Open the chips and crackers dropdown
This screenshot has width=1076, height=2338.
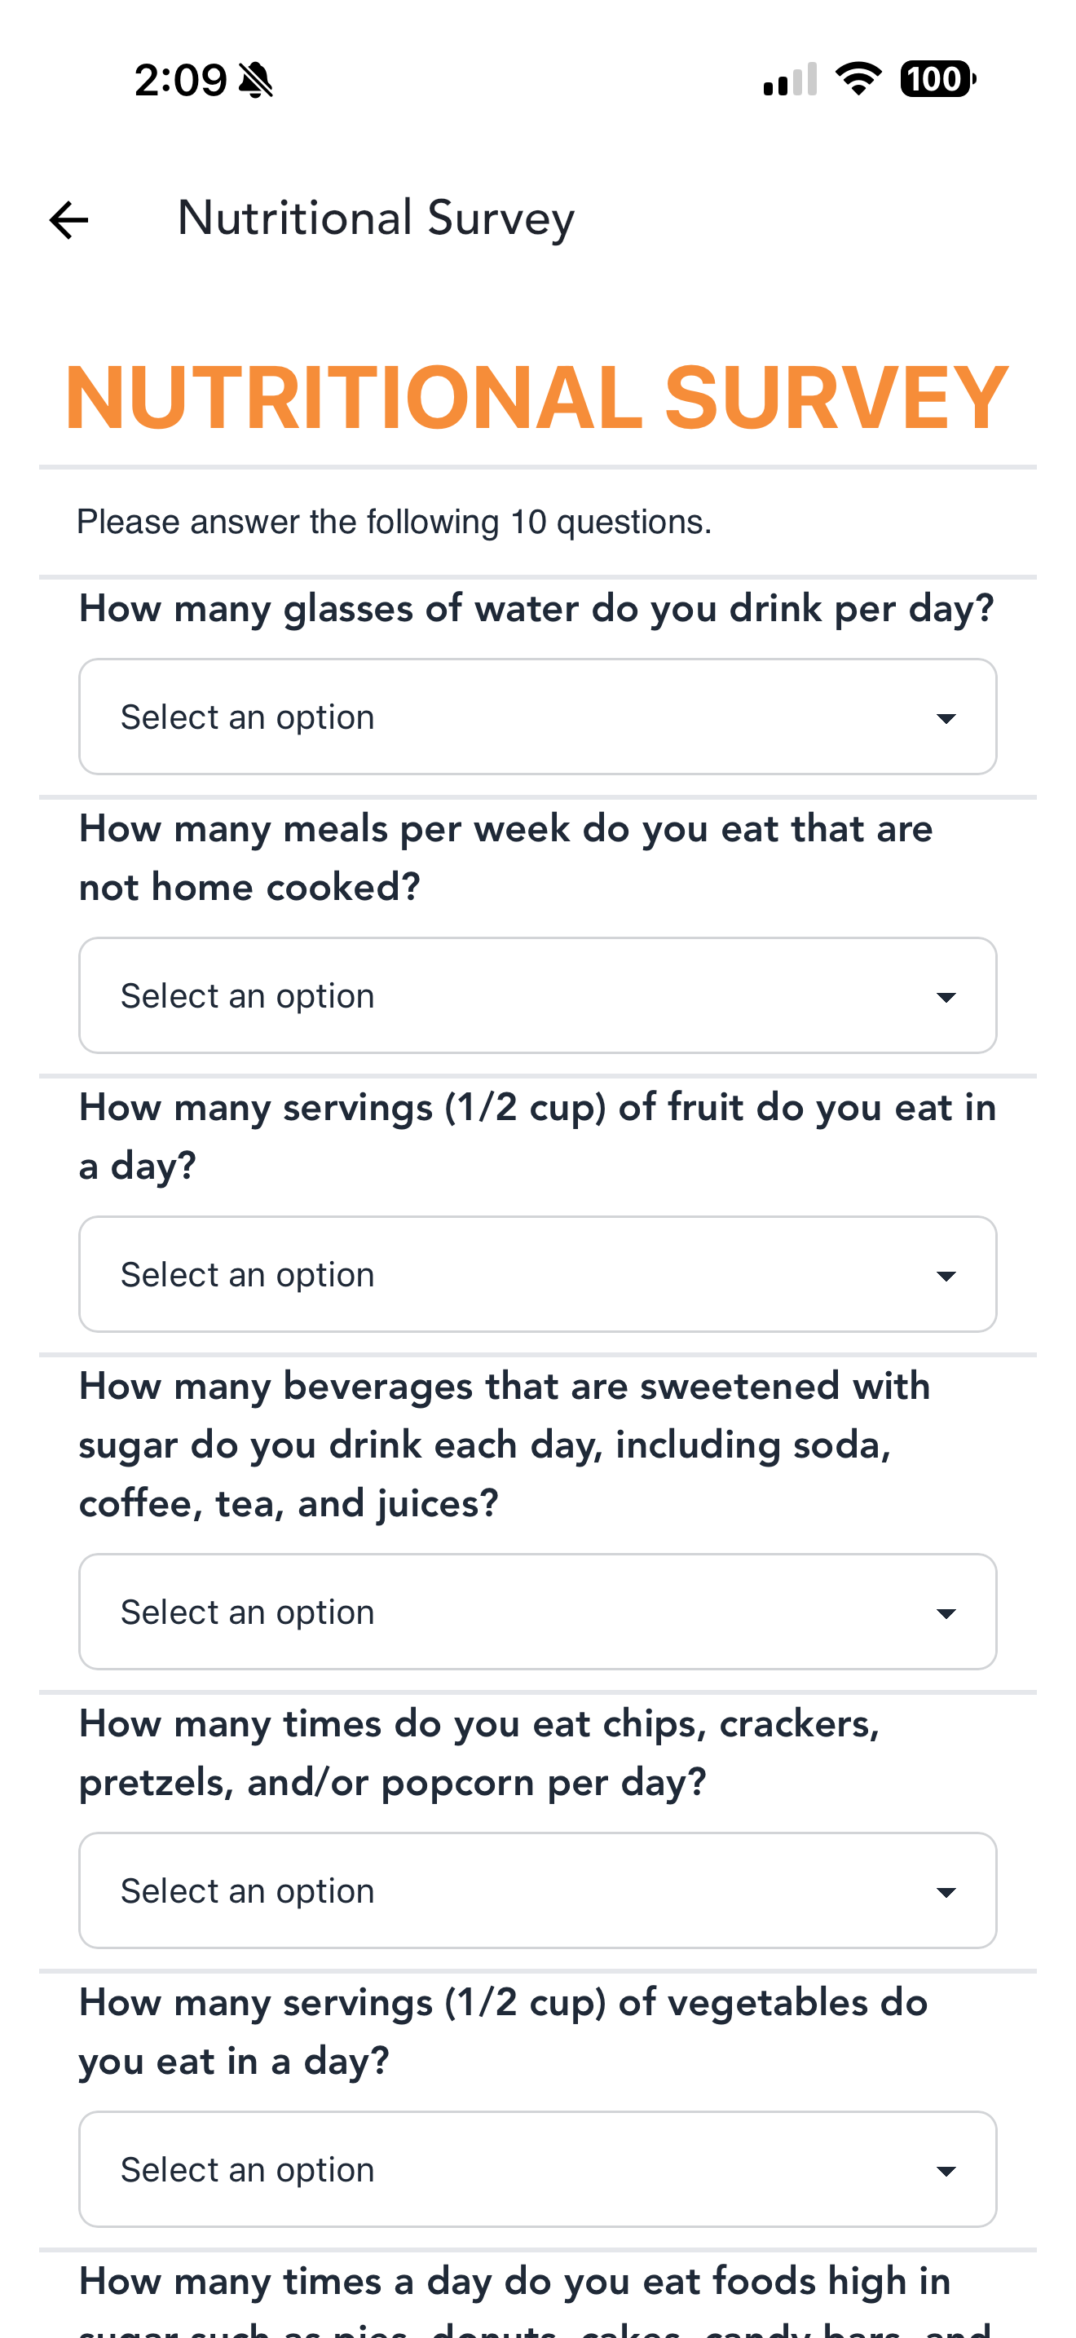pyautogui.click(x=537, y=1891)
